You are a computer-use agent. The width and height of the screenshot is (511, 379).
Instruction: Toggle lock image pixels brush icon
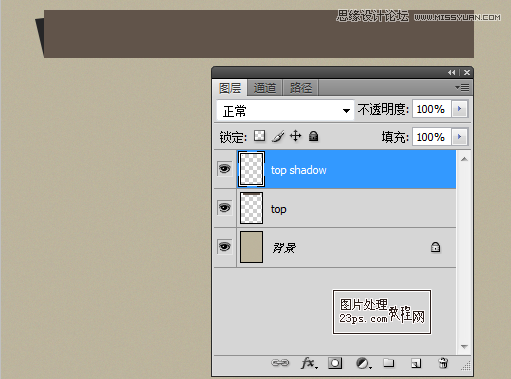278,136
